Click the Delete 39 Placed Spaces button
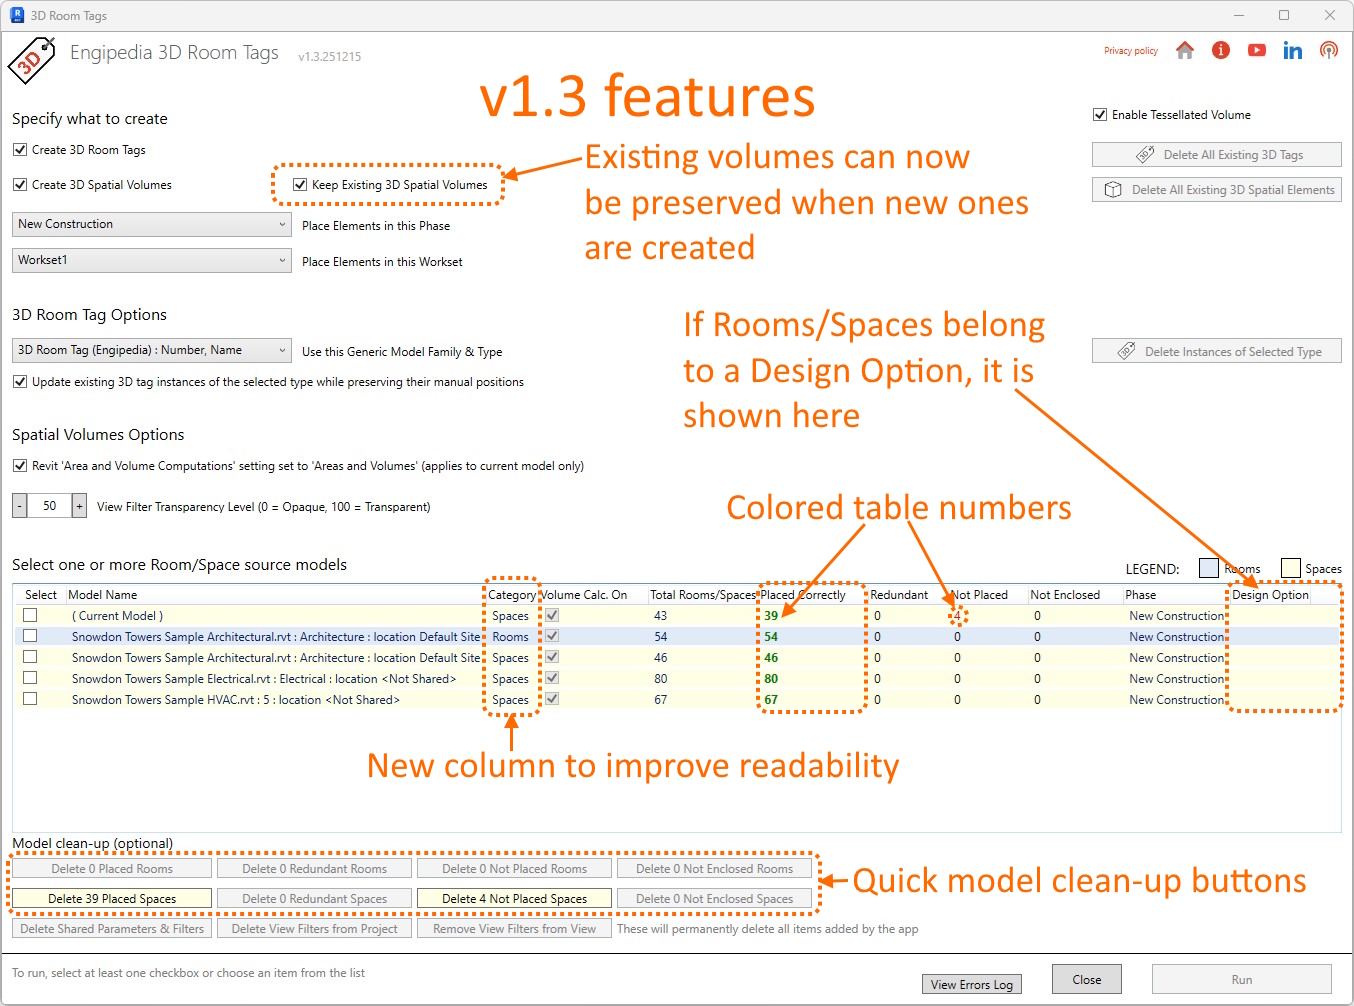This screenshot has height=1006, width=1354. coord(111,898)
